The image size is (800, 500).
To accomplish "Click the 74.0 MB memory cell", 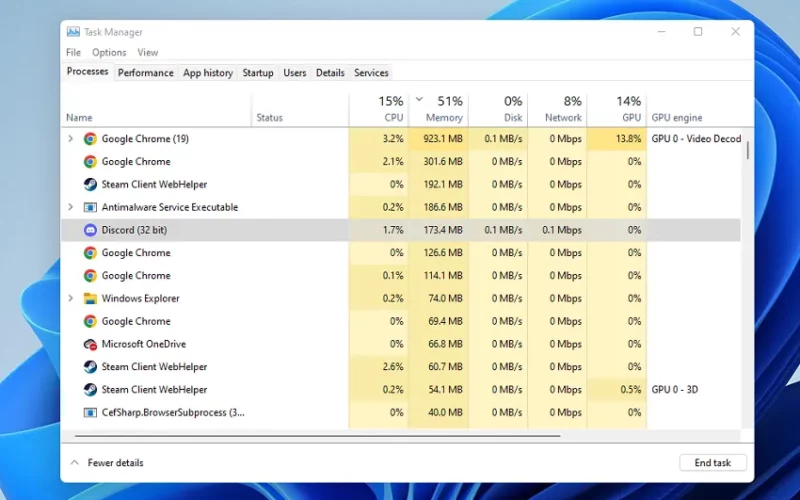I will point(439,298).
